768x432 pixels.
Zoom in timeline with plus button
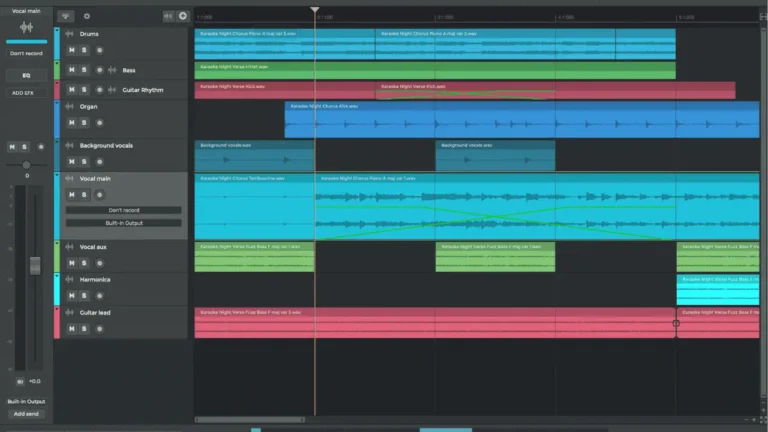tap(754, 420)
